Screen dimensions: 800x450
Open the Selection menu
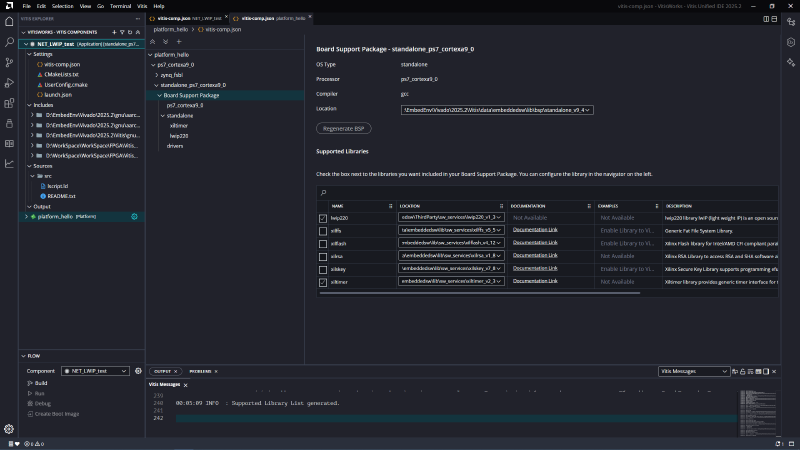(x=62, y=6)
